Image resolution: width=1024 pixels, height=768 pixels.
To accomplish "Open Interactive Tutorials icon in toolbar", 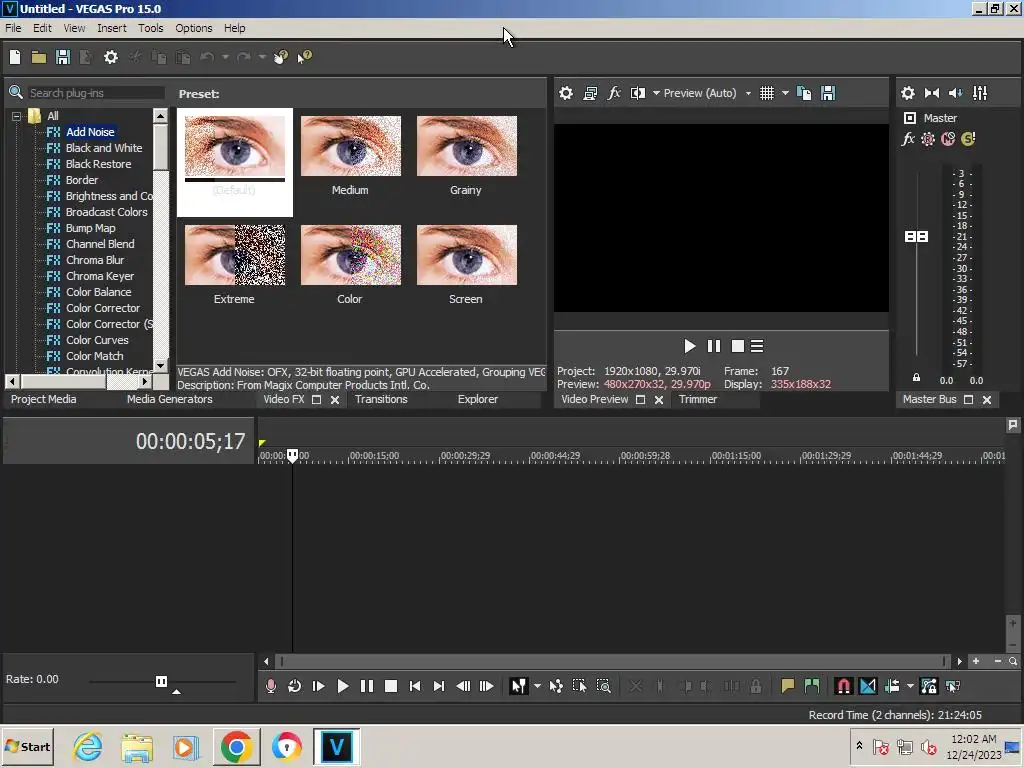I will 281,57.
